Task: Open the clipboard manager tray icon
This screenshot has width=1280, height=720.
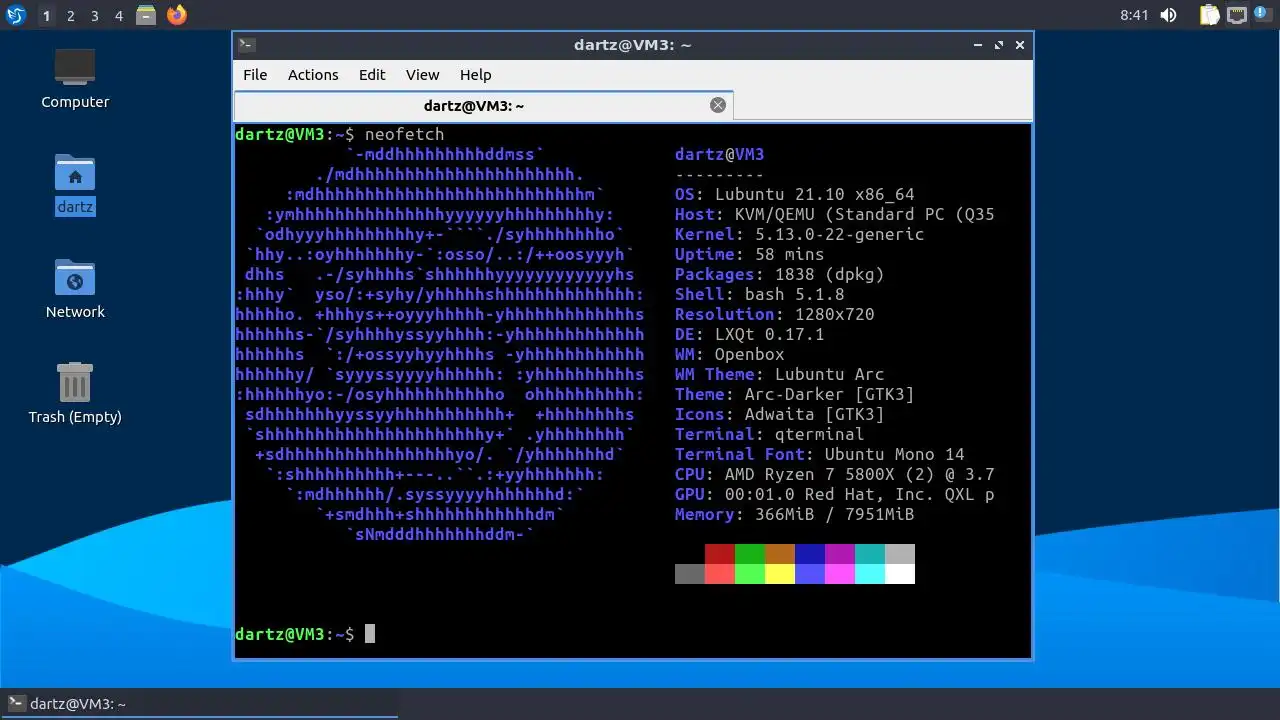Action: click(1210, 15)
